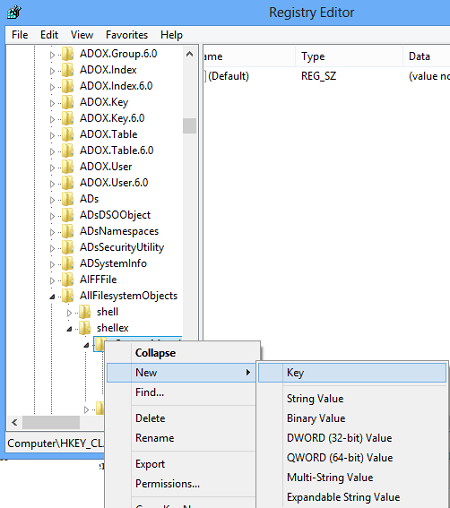
Task: Click the tree vertical scrollbar thumb
Action: click(x=189, y=126)
